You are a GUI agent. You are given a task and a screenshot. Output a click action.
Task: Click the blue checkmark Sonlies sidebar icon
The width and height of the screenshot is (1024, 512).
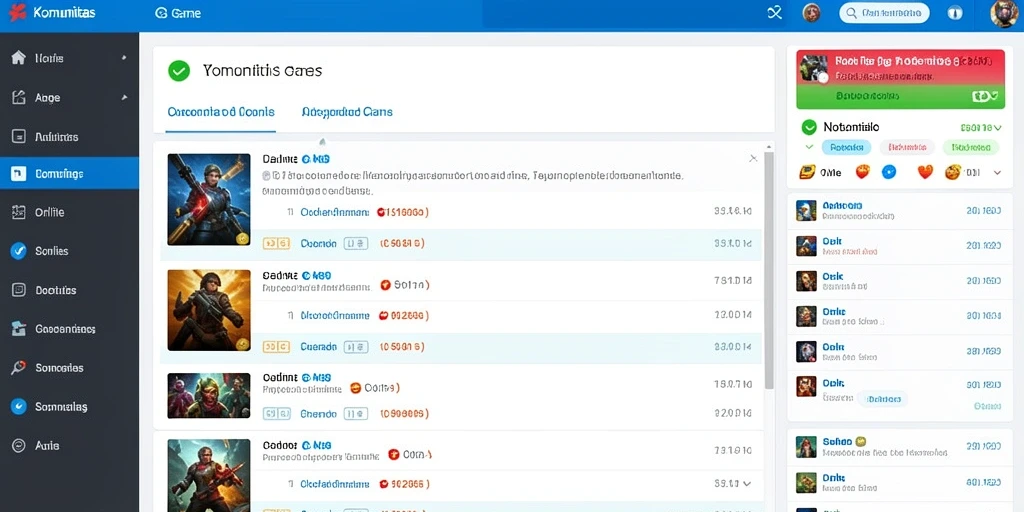point(18,251)
